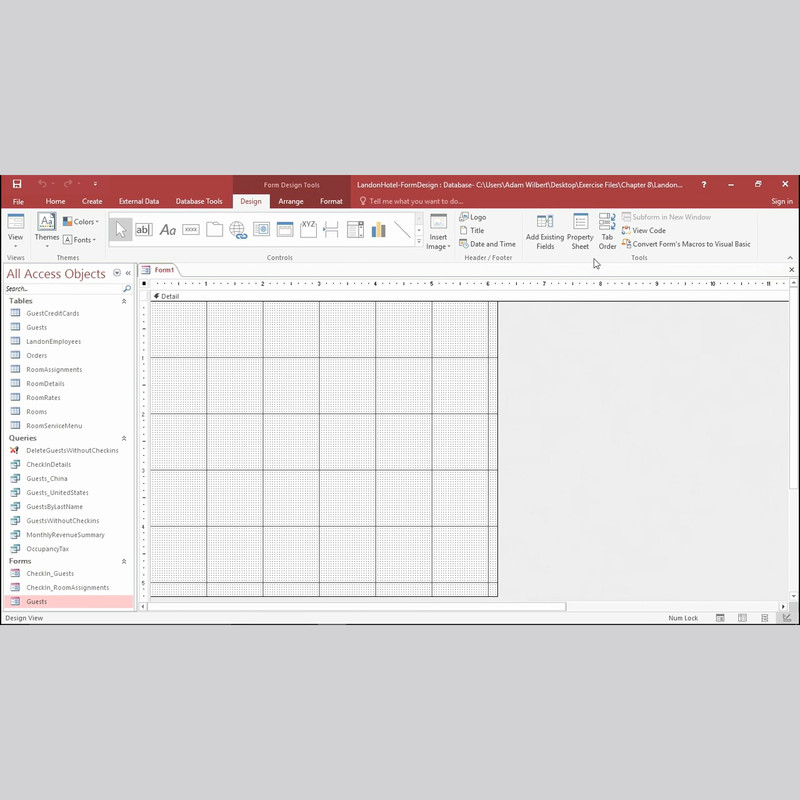Click the Save icon in Quick Access Toolbar

point(17,184)
